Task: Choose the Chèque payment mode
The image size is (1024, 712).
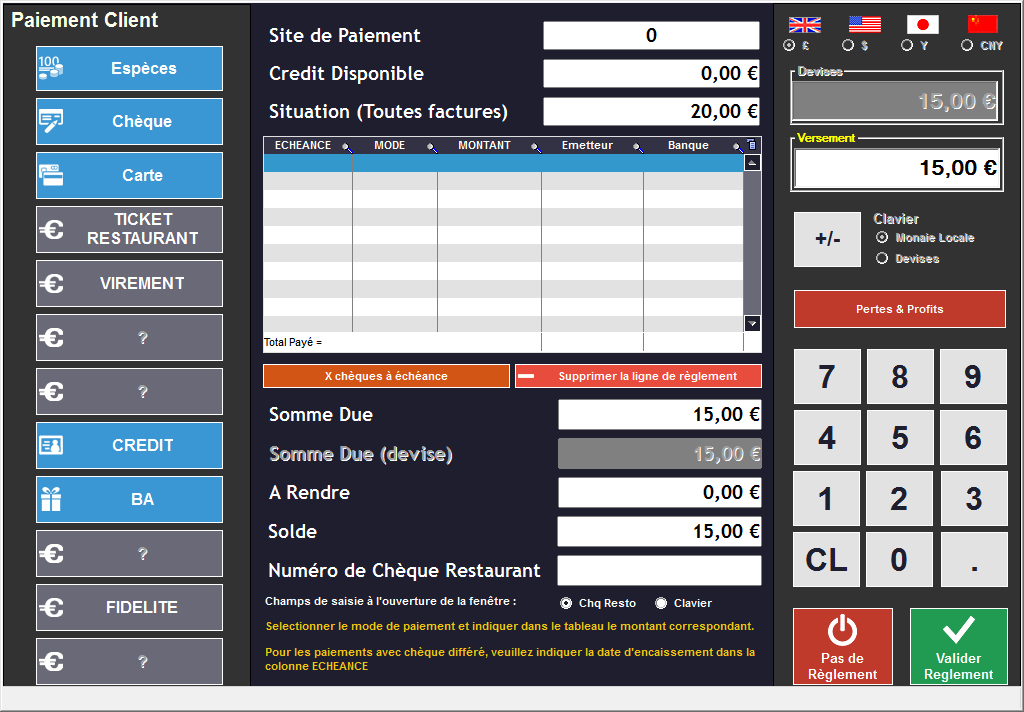Action: 129,122
